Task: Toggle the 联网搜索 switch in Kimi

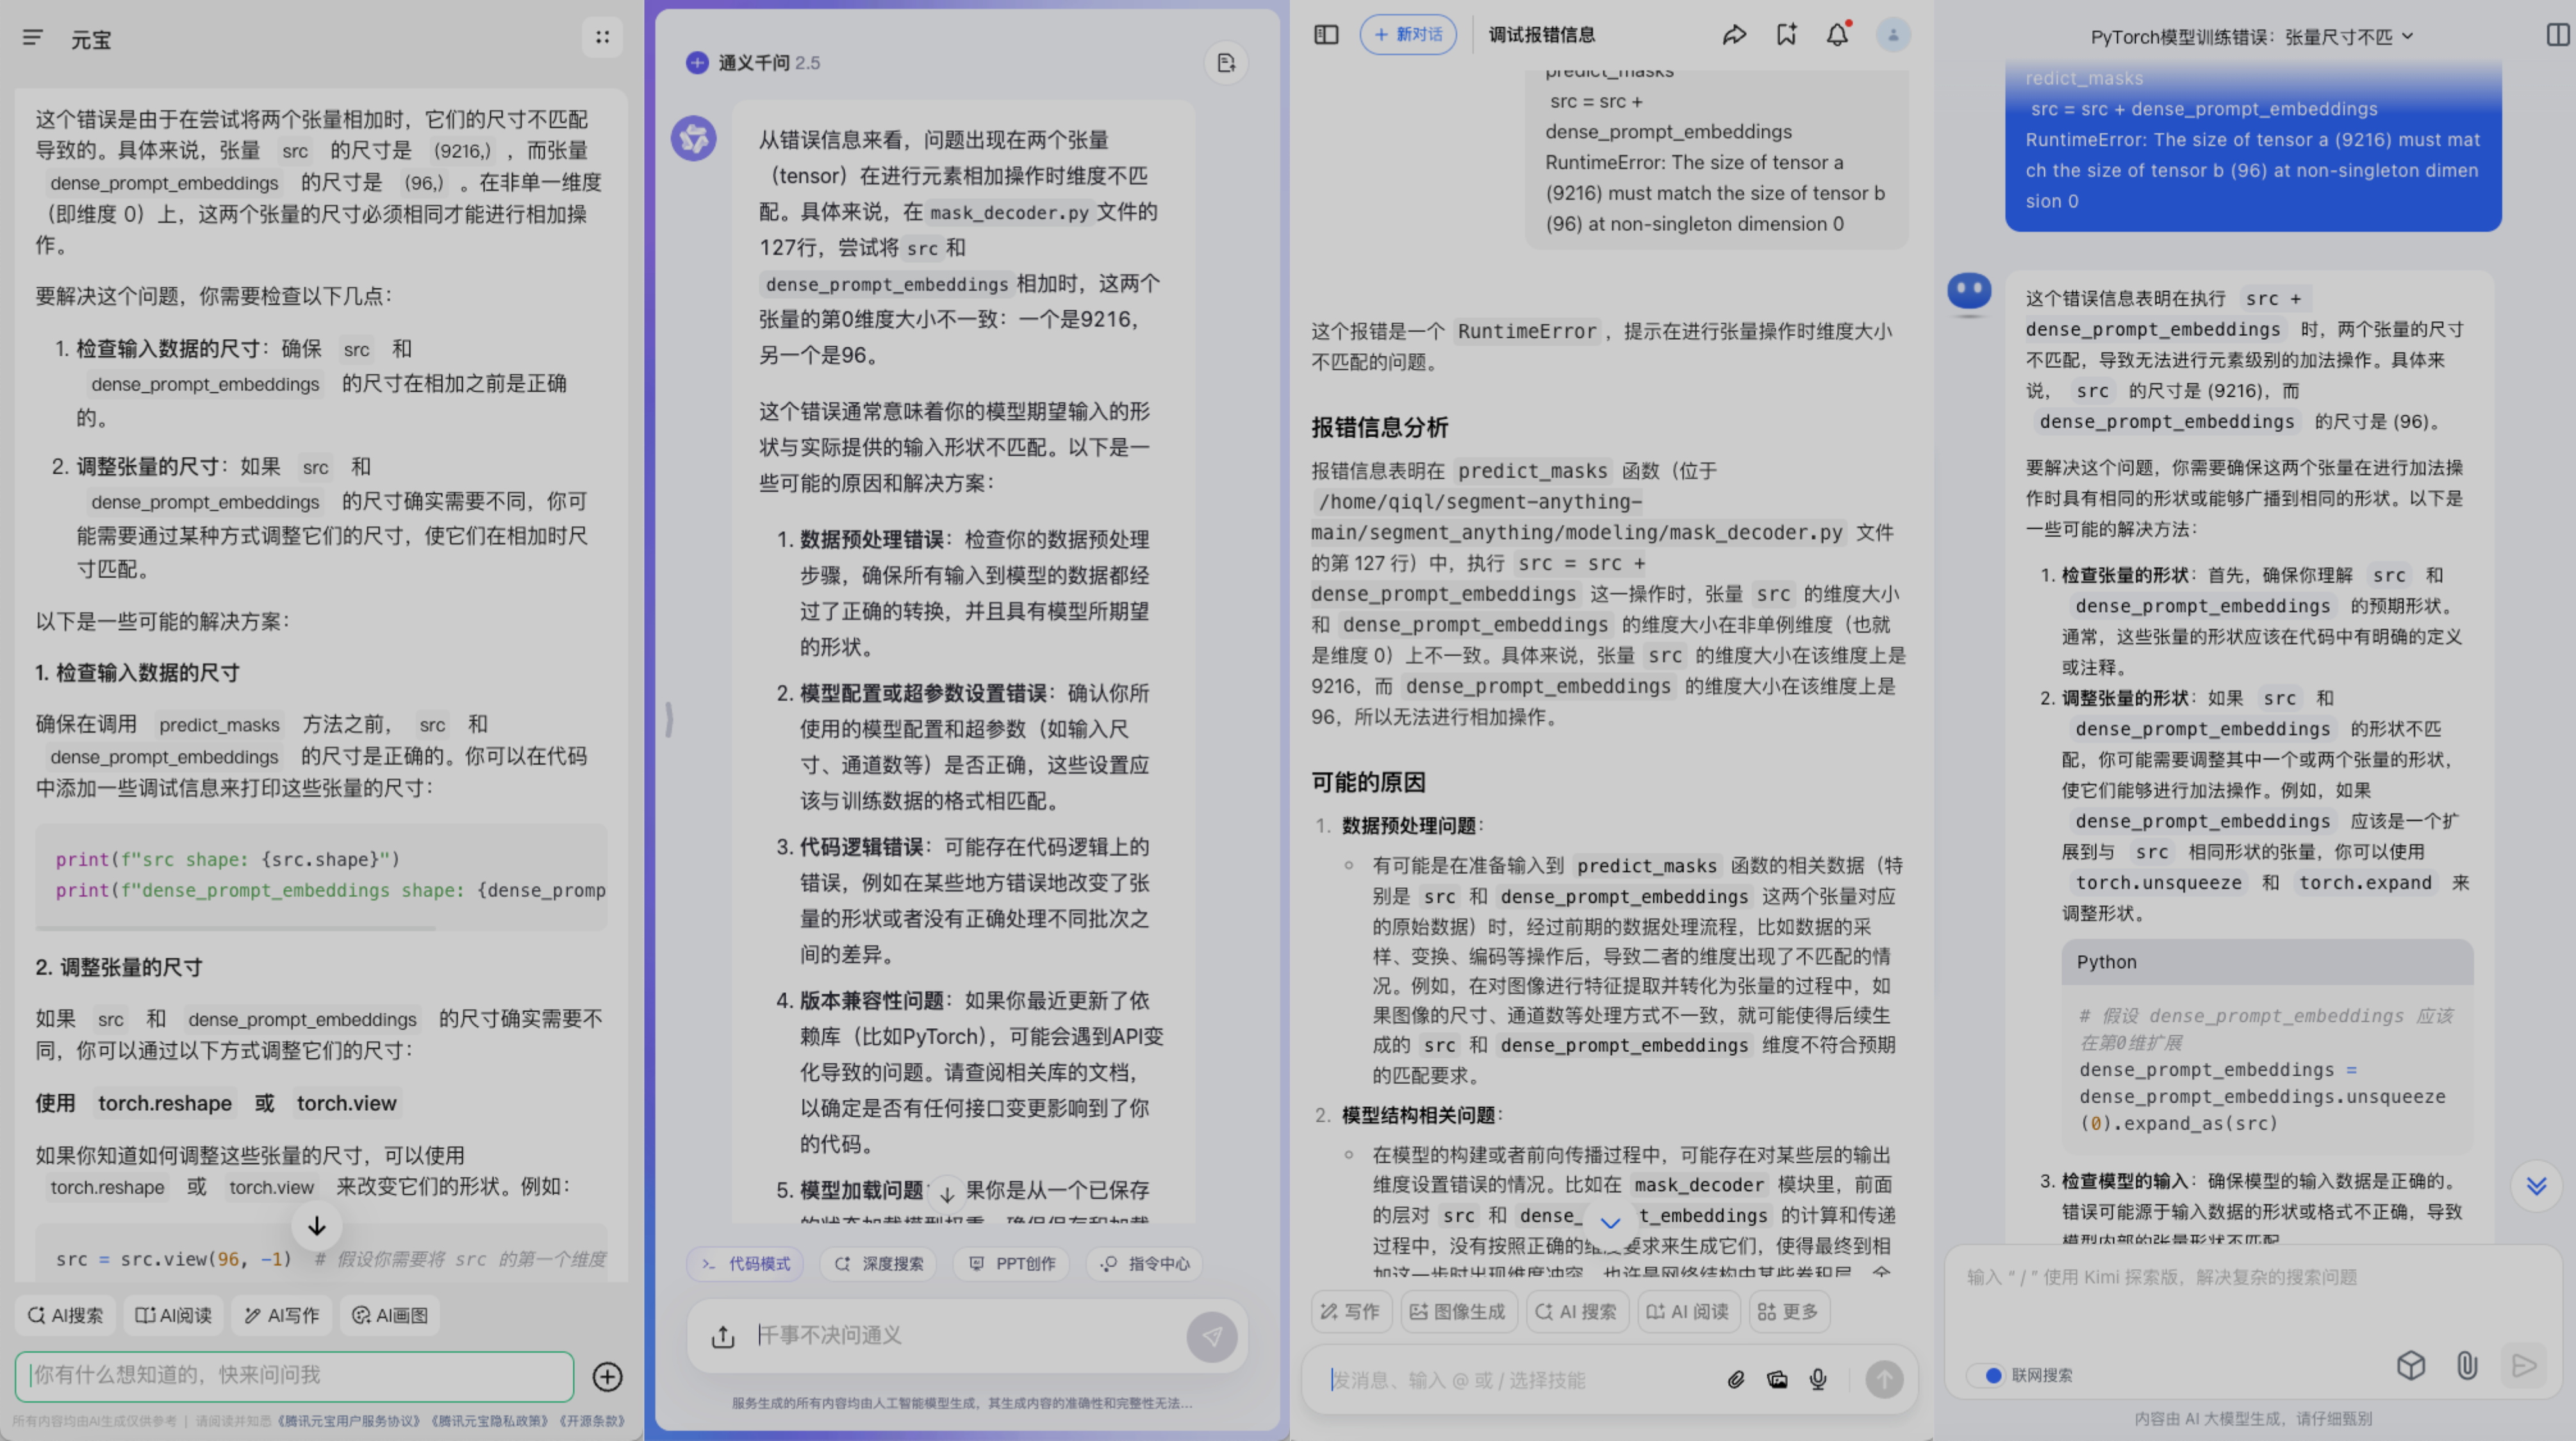Action: (x=1987, y=1375)
